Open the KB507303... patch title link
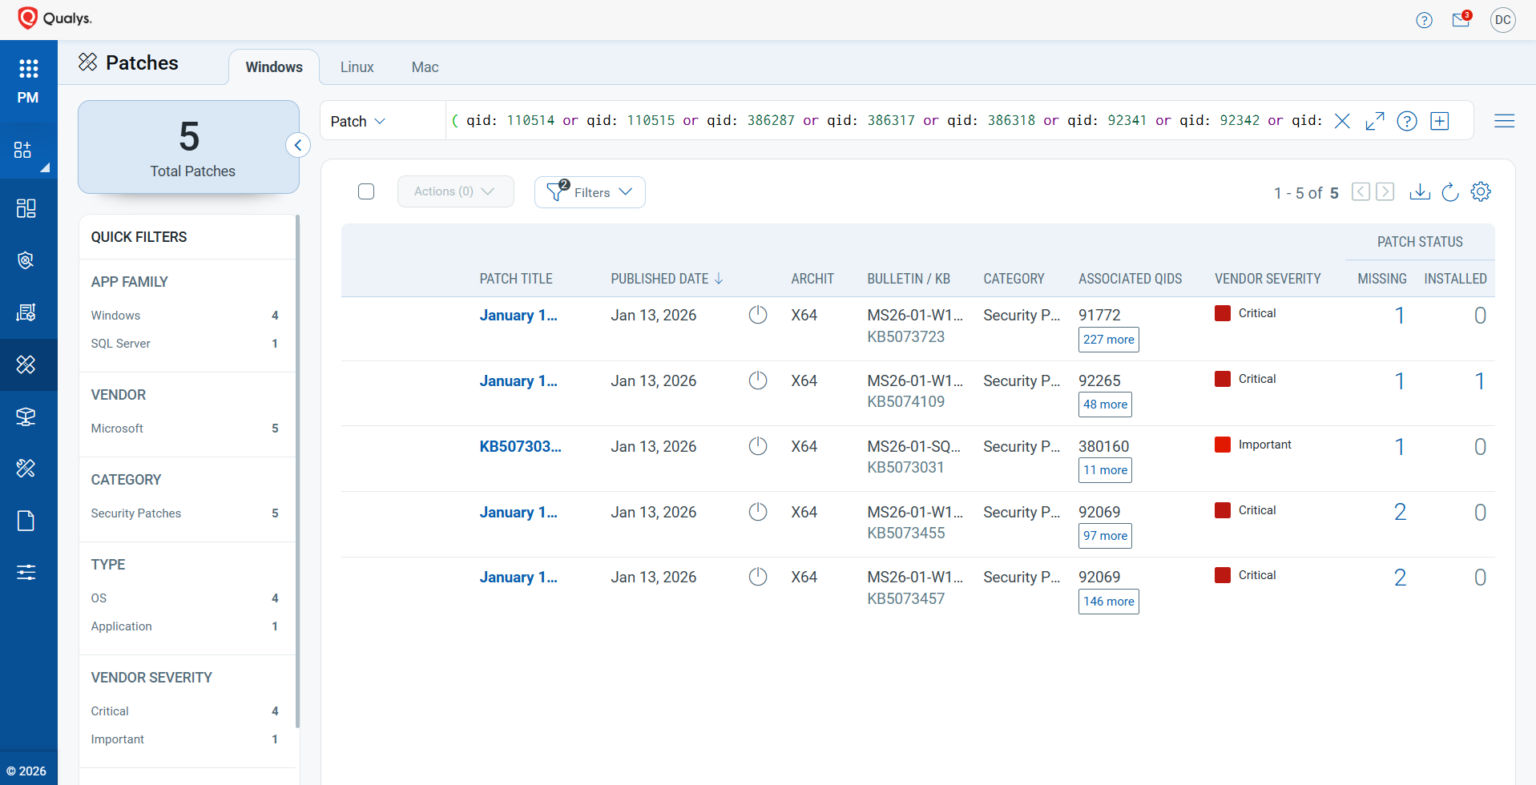 [x=520, y=447]
